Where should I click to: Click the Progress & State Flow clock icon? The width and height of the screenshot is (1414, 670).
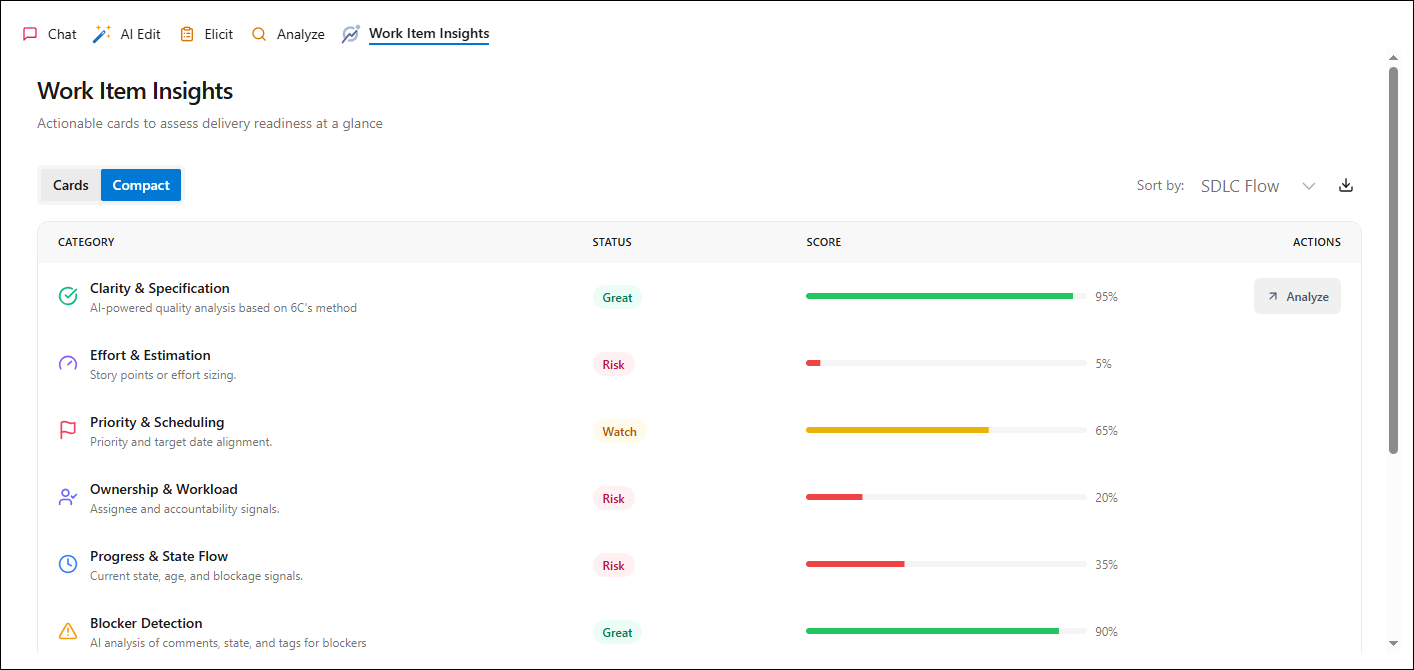pos(68,564)
